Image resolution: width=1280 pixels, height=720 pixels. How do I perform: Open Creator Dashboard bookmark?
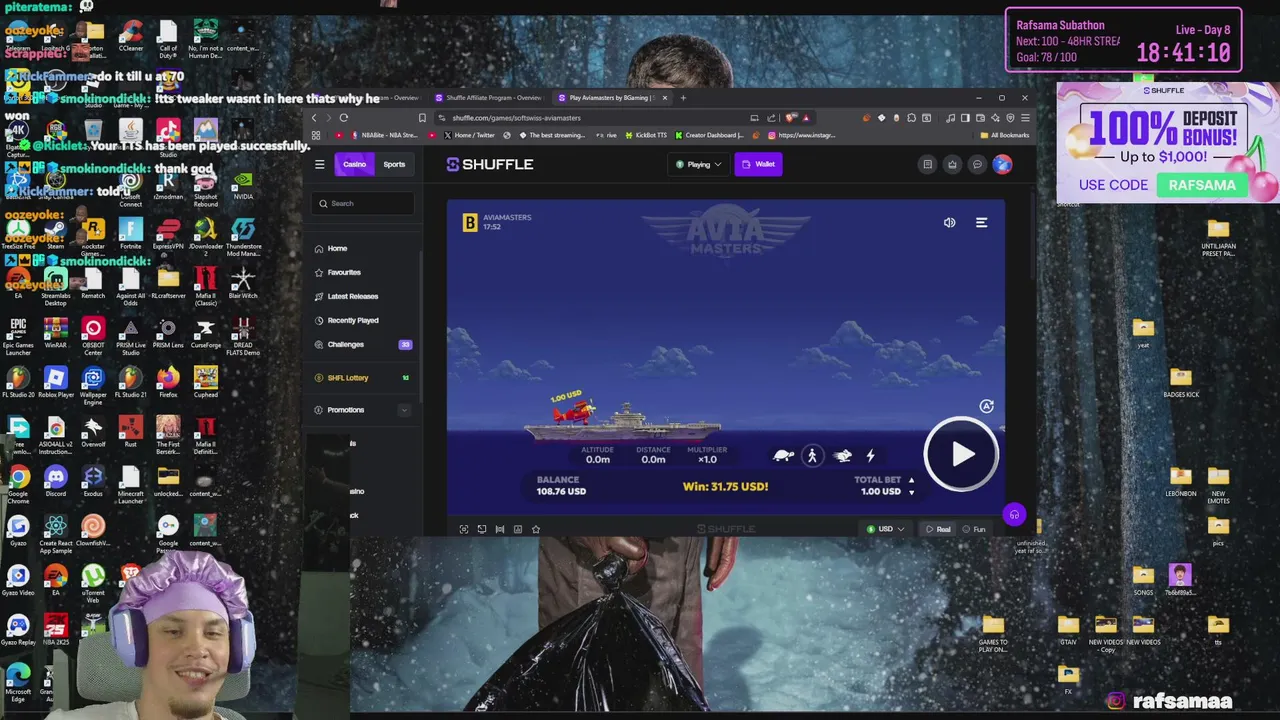pos(709,135)
